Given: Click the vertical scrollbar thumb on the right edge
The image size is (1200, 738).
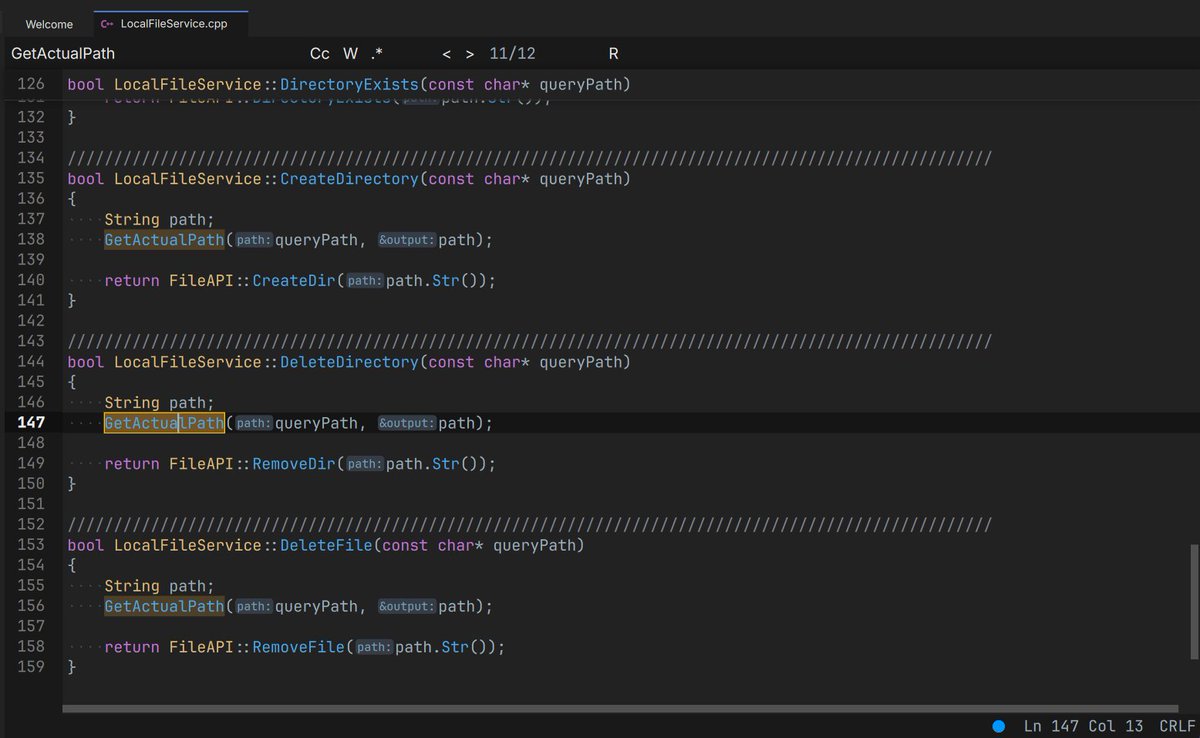Looking at the screenshot, I should 1193,602.
